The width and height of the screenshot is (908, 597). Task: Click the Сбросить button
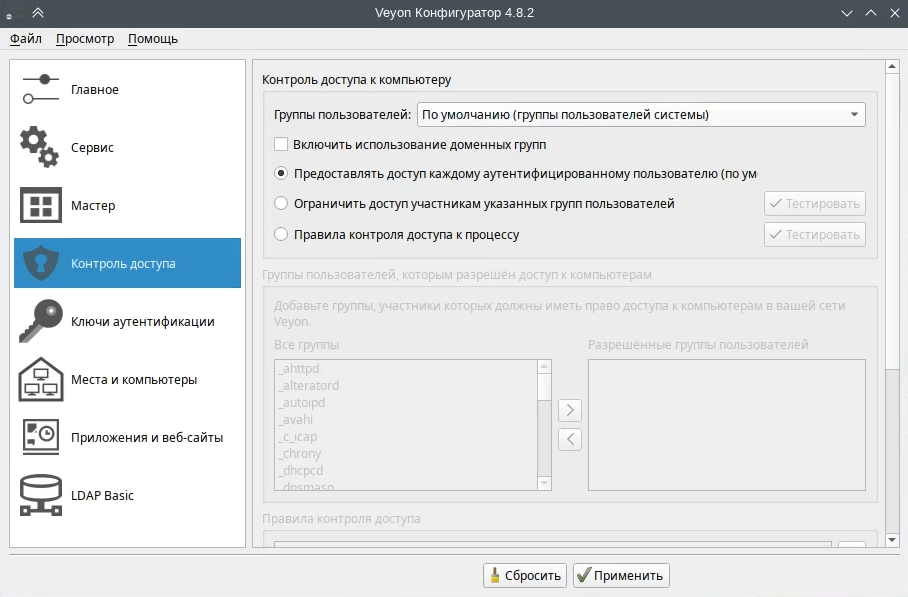click(525, 576)
